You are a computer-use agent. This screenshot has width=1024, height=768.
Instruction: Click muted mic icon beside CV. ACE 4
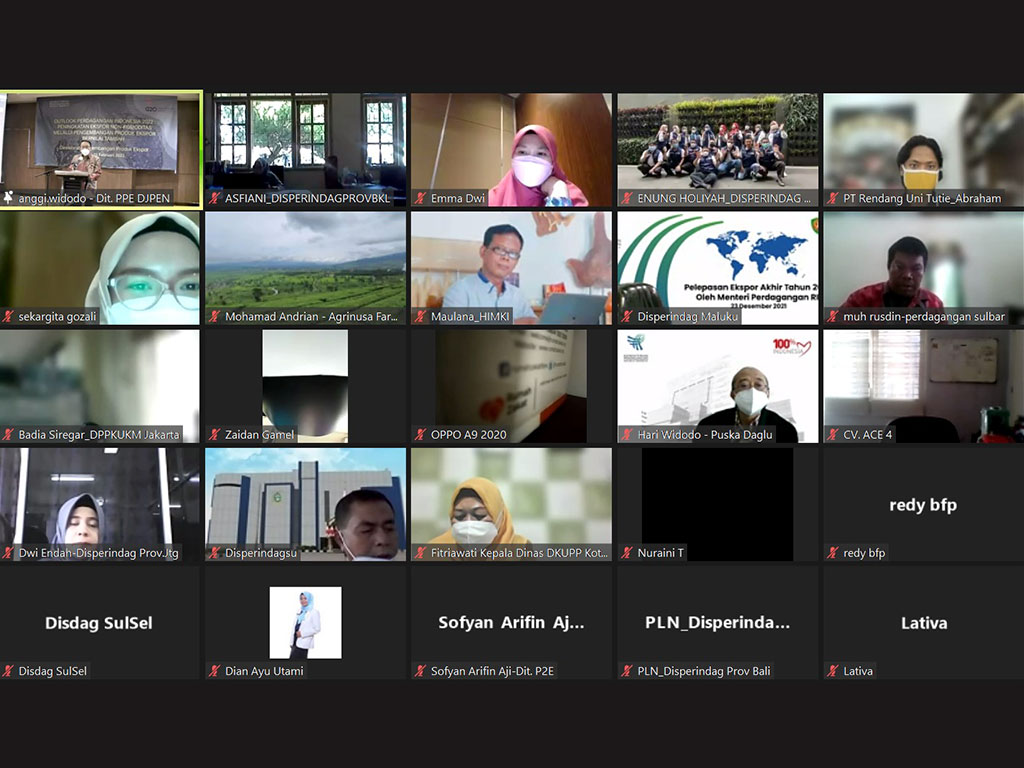(x=833, y=435)
